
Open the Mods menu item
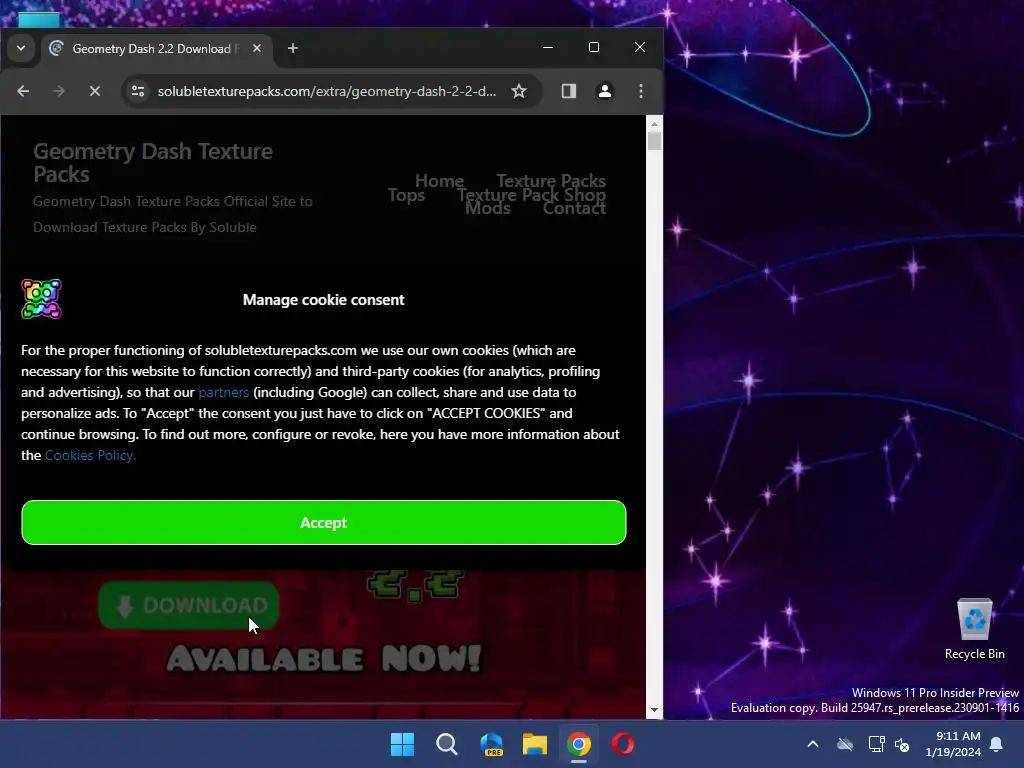(x=488, y=208)
